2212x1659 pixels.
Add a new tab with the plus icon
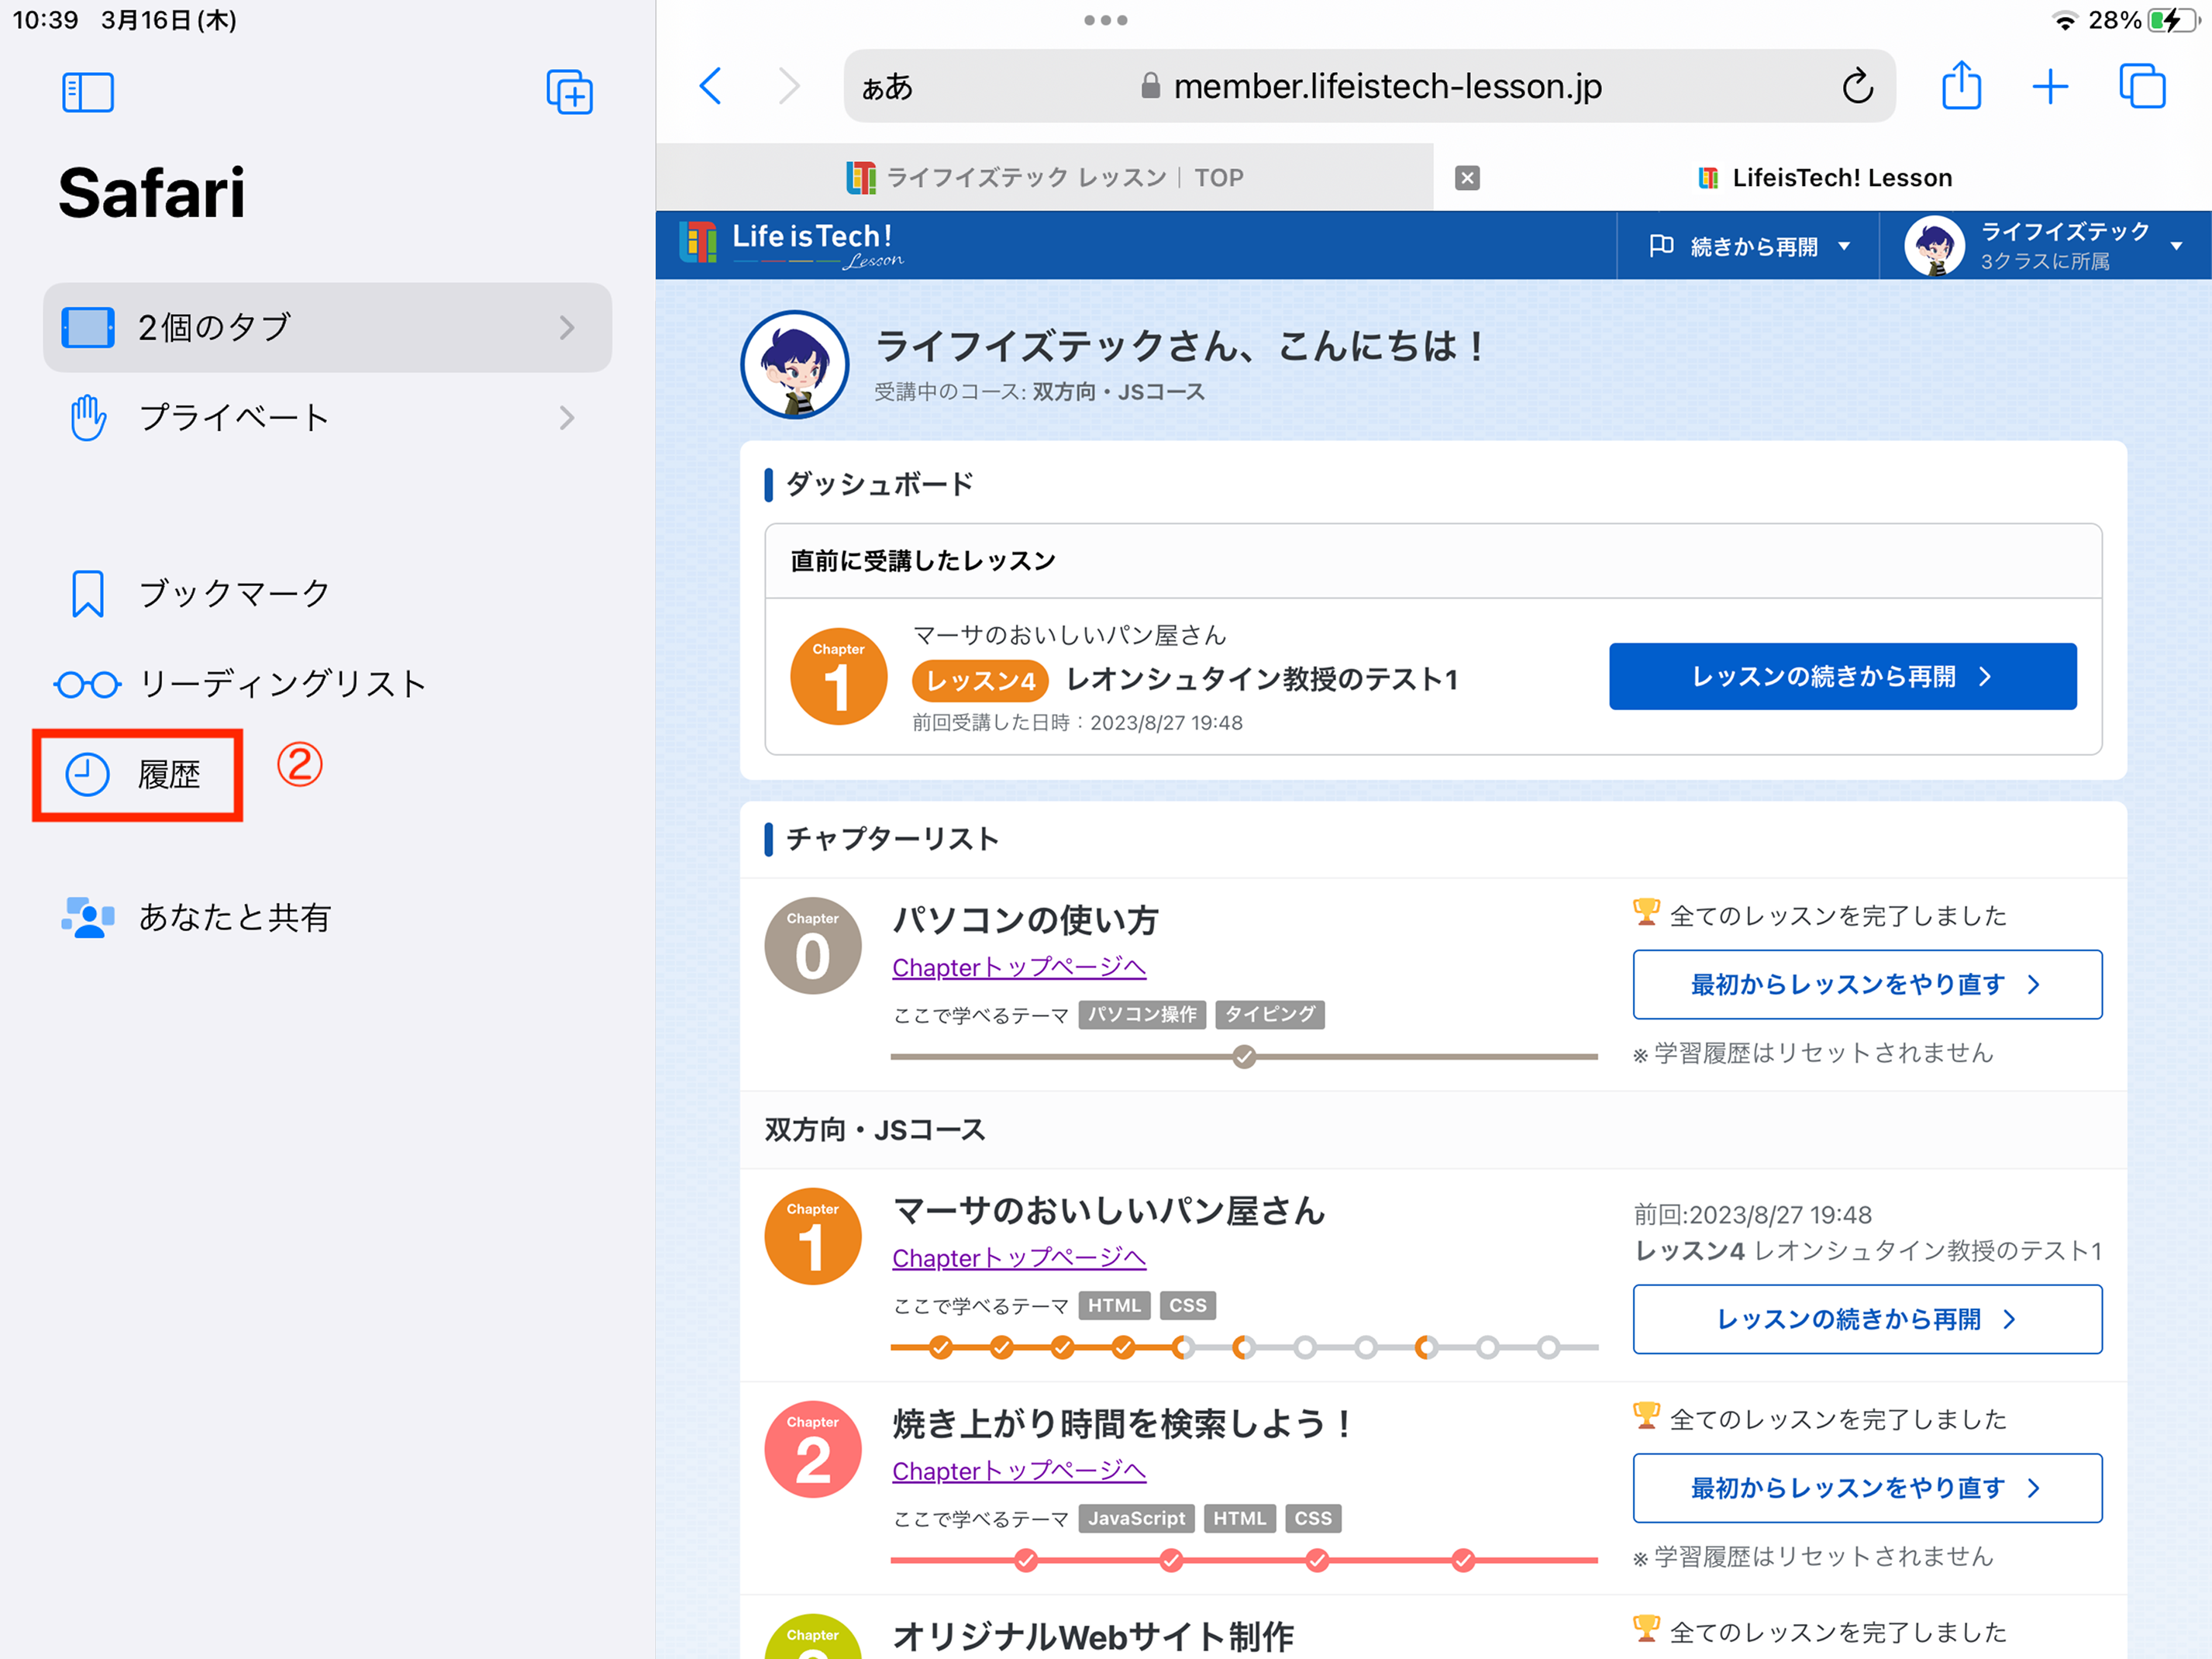click(x=2049, y=86)
